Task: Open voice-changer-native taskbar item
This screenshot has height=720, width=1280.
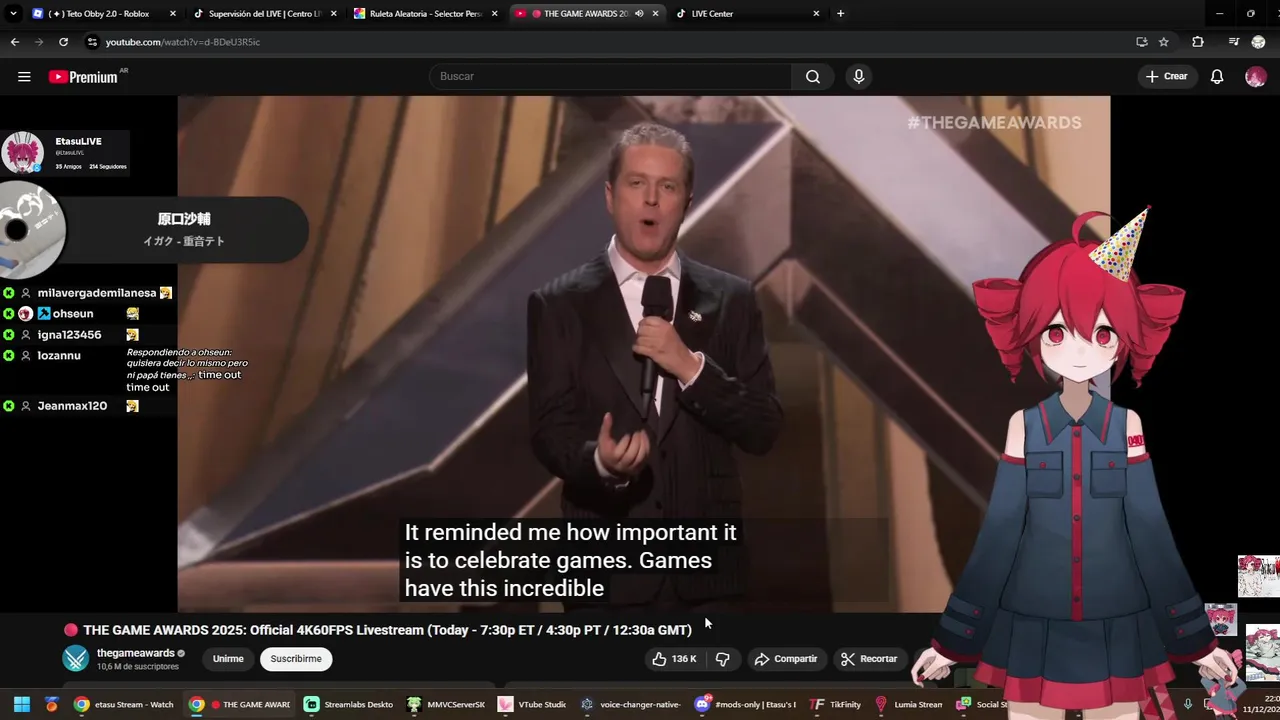Action: (x=631, y=704)
